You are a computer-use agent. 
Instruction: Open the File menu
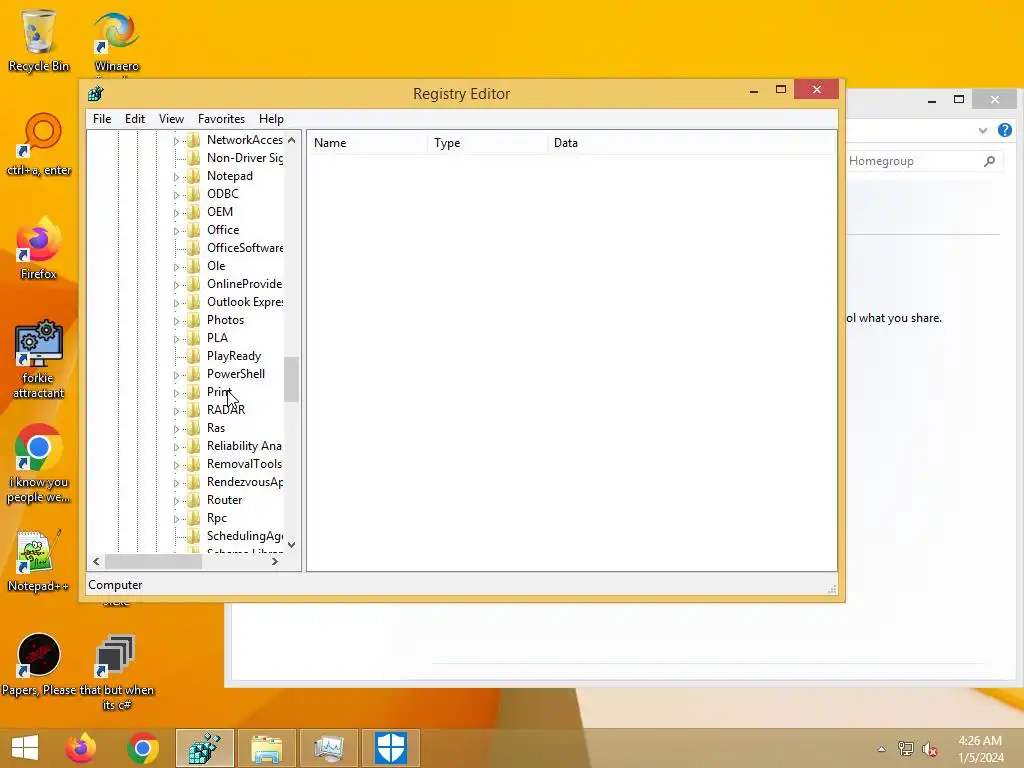(102, 119)
